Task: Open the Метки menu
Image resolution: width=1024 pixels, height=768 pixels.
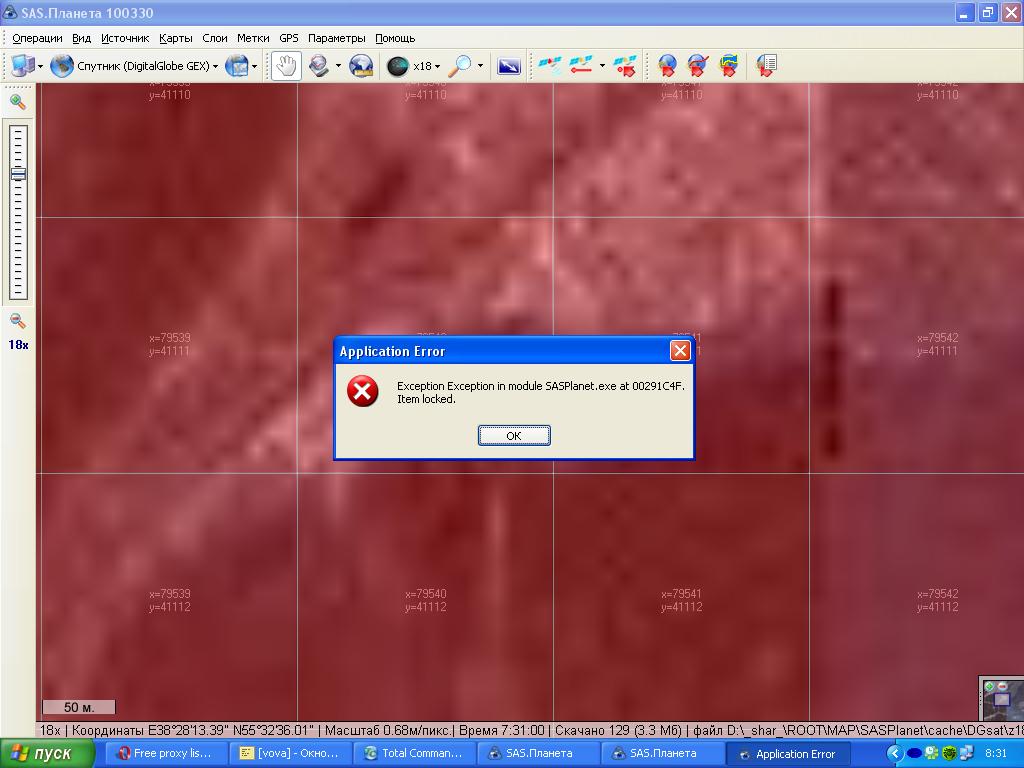Action: [253, 38]
